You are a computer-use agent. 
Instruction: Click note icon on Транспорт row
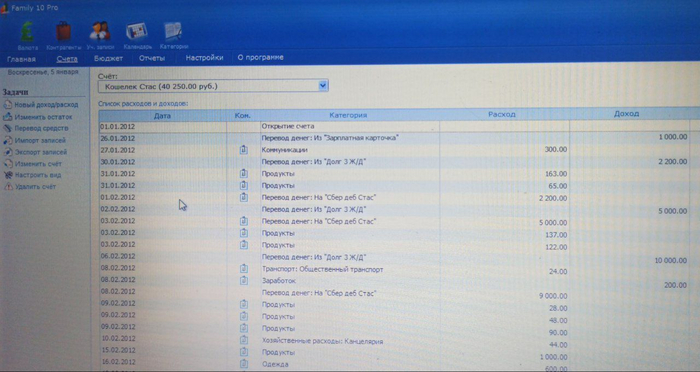tap(243, 268)
